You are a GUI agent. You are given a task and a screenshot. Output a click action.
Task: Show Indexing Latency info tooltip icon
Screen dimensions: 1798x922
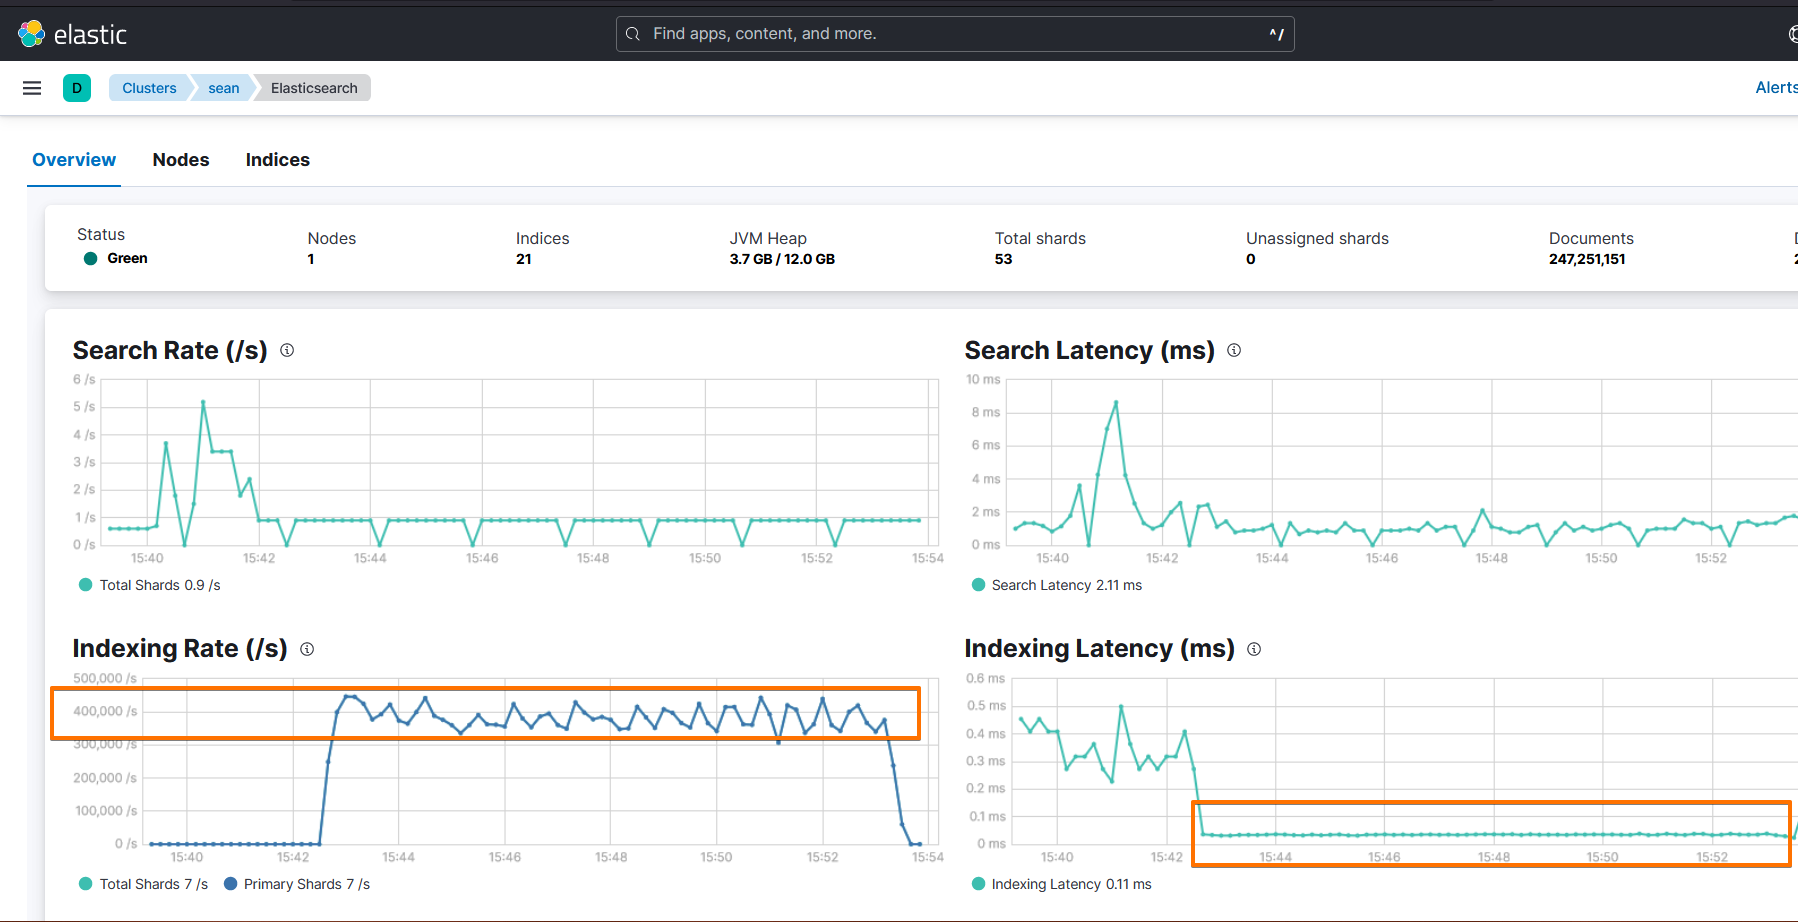click(1254, 649)
